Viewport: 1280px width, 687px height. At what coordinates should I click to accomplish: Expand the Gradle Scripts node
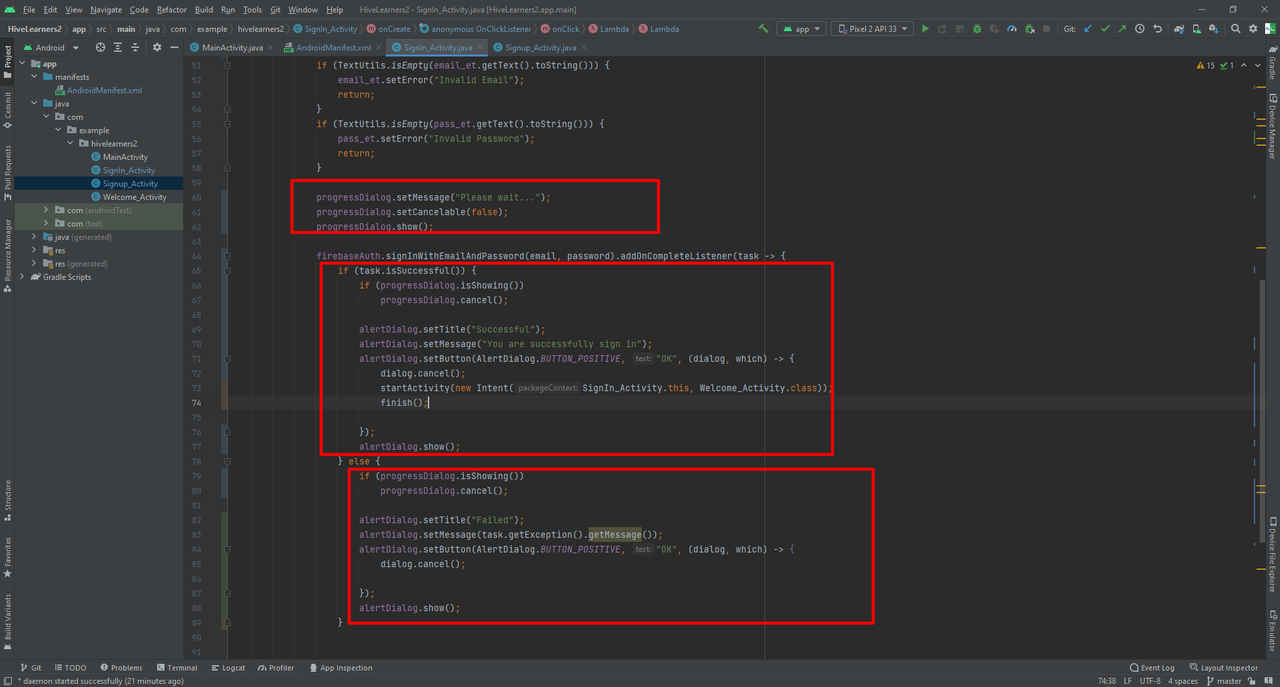tap(22, 277)
